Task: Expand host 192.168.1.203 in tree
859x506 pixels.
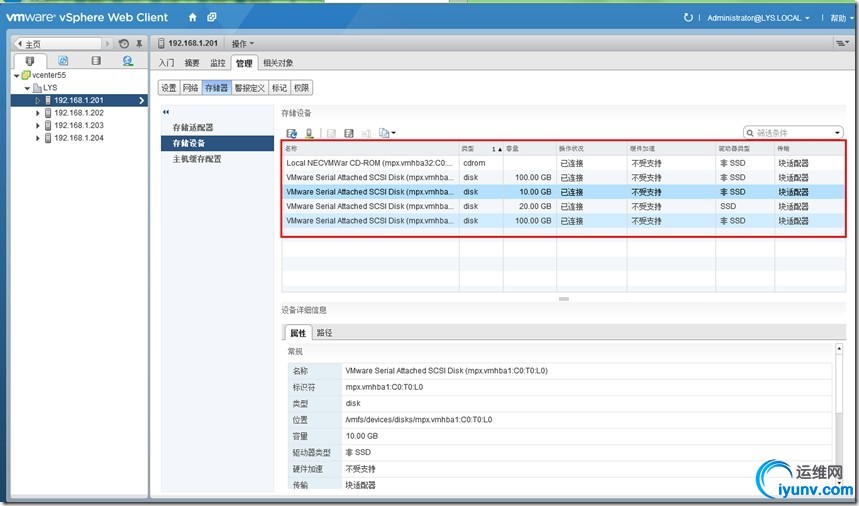Action: pos(38,126)
